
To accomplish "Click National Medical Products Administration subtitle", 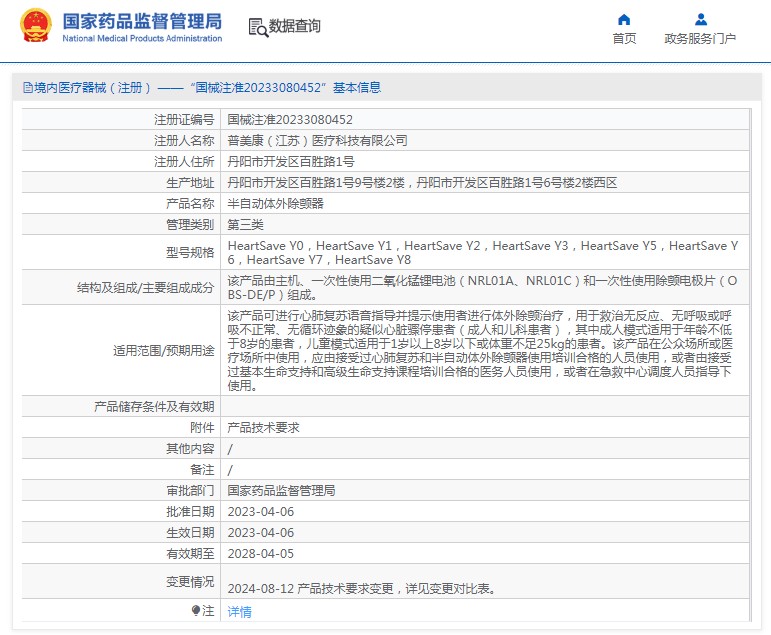I will (x=142, y=39).
